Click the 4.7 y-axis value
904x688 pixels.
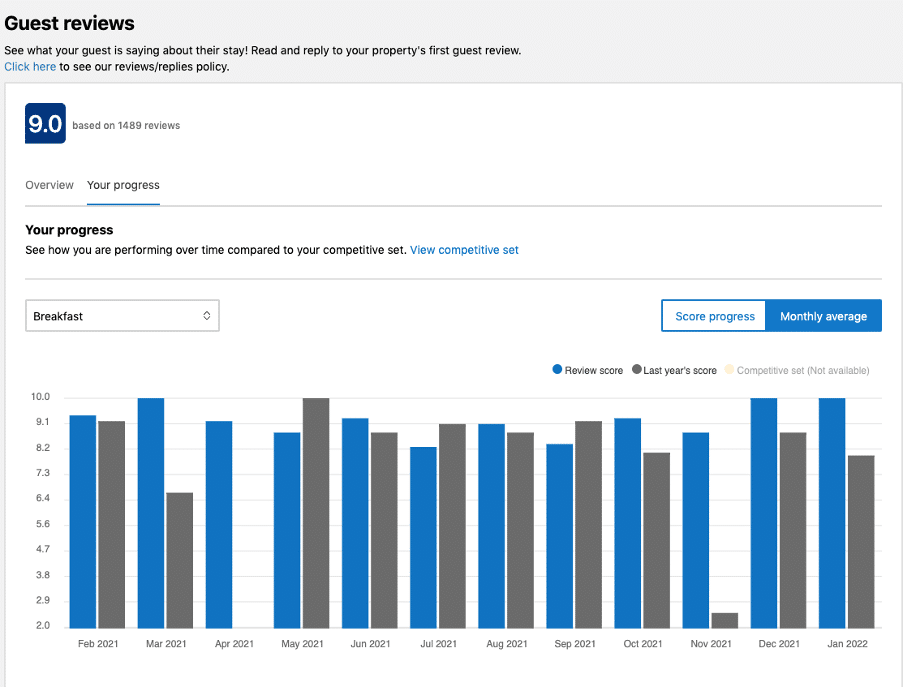pos(43,549)
